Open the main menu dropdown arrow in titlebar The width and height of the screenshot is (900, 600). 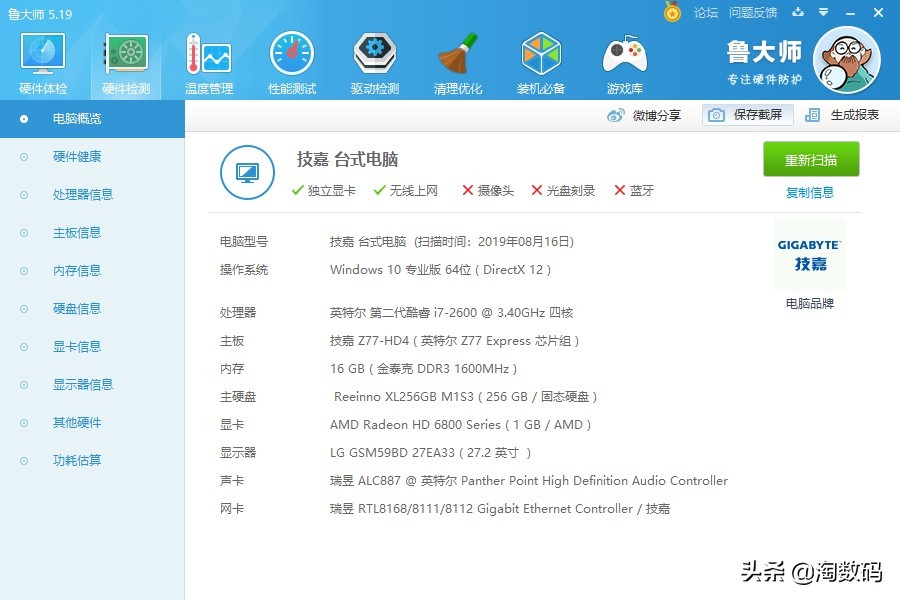822,13
